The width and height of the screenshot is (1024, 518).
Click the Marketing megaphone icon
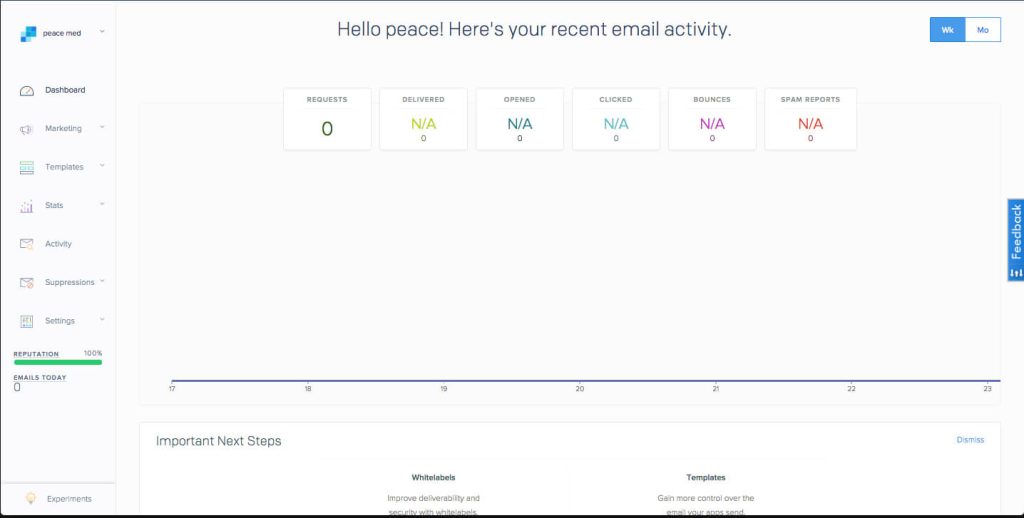click(x=27, y=129)
